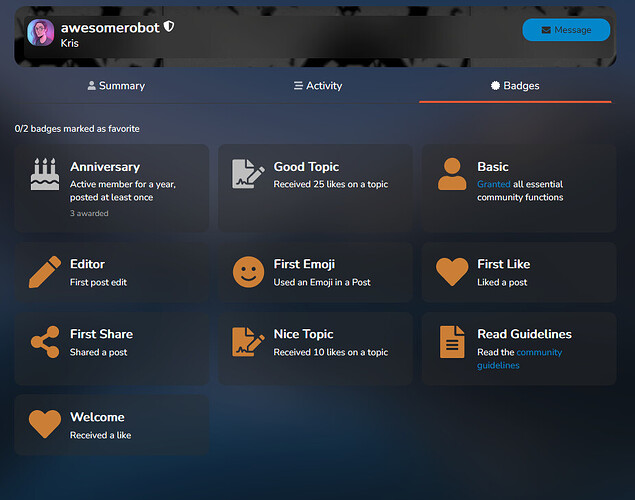
Task: Follow the 'community guidelines' link
Action: tap(519, 359)
